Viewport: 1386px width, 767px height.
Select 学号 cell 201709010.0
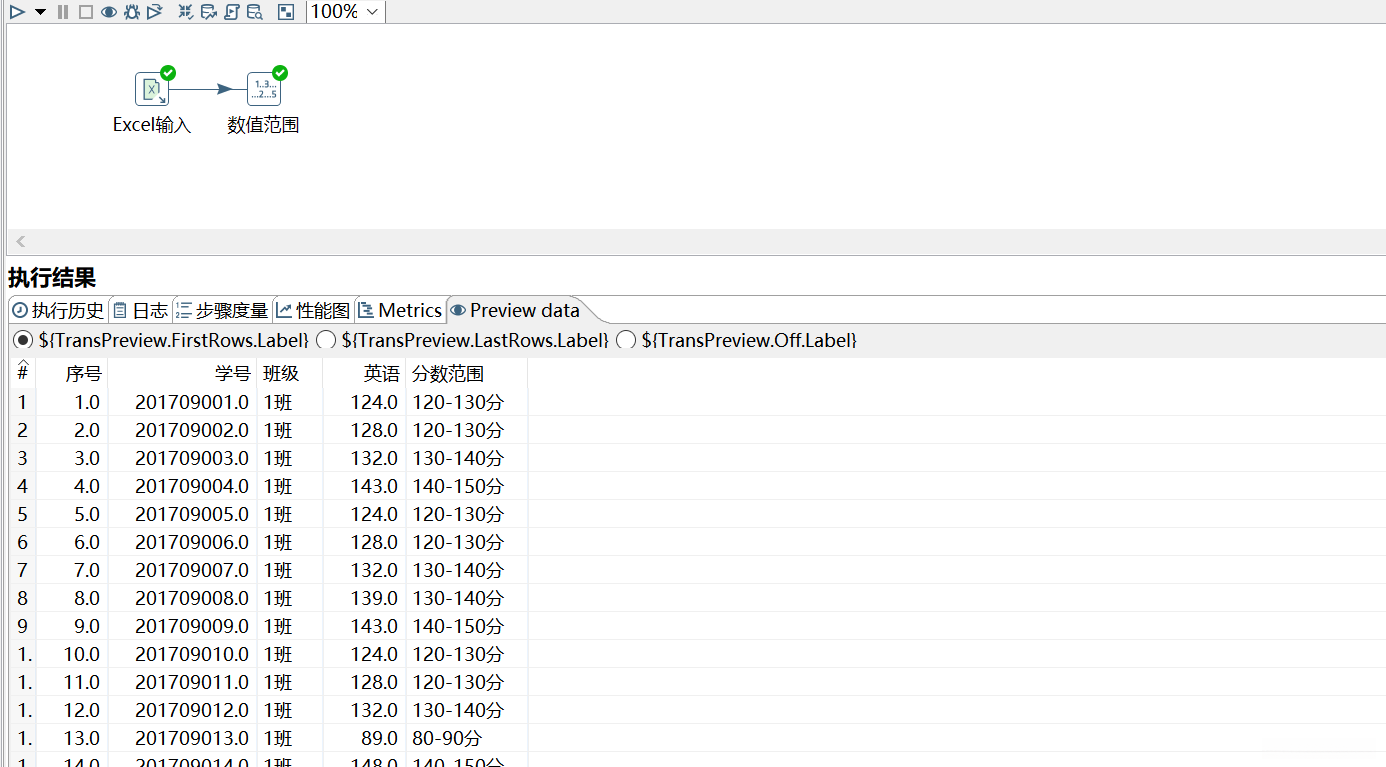(182, 654)
